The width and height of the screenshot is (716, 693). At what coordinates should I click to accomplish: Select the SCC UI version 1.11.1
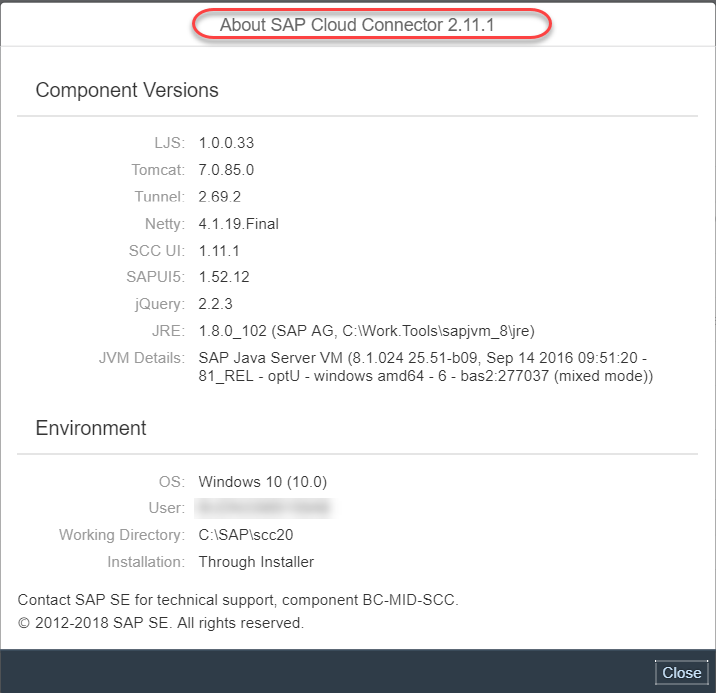pos(219,251)
